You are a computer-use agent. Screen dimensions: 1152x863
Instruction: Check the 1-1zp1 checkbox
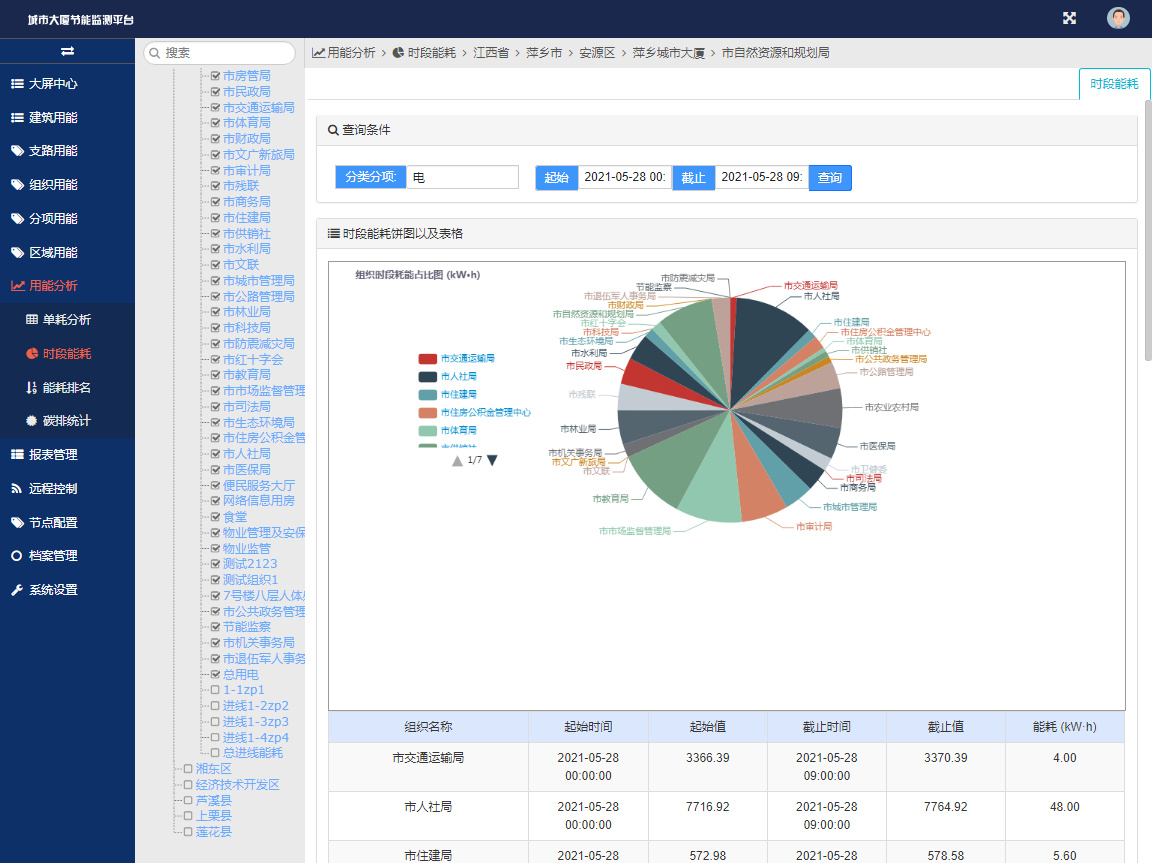coord(215,690)
